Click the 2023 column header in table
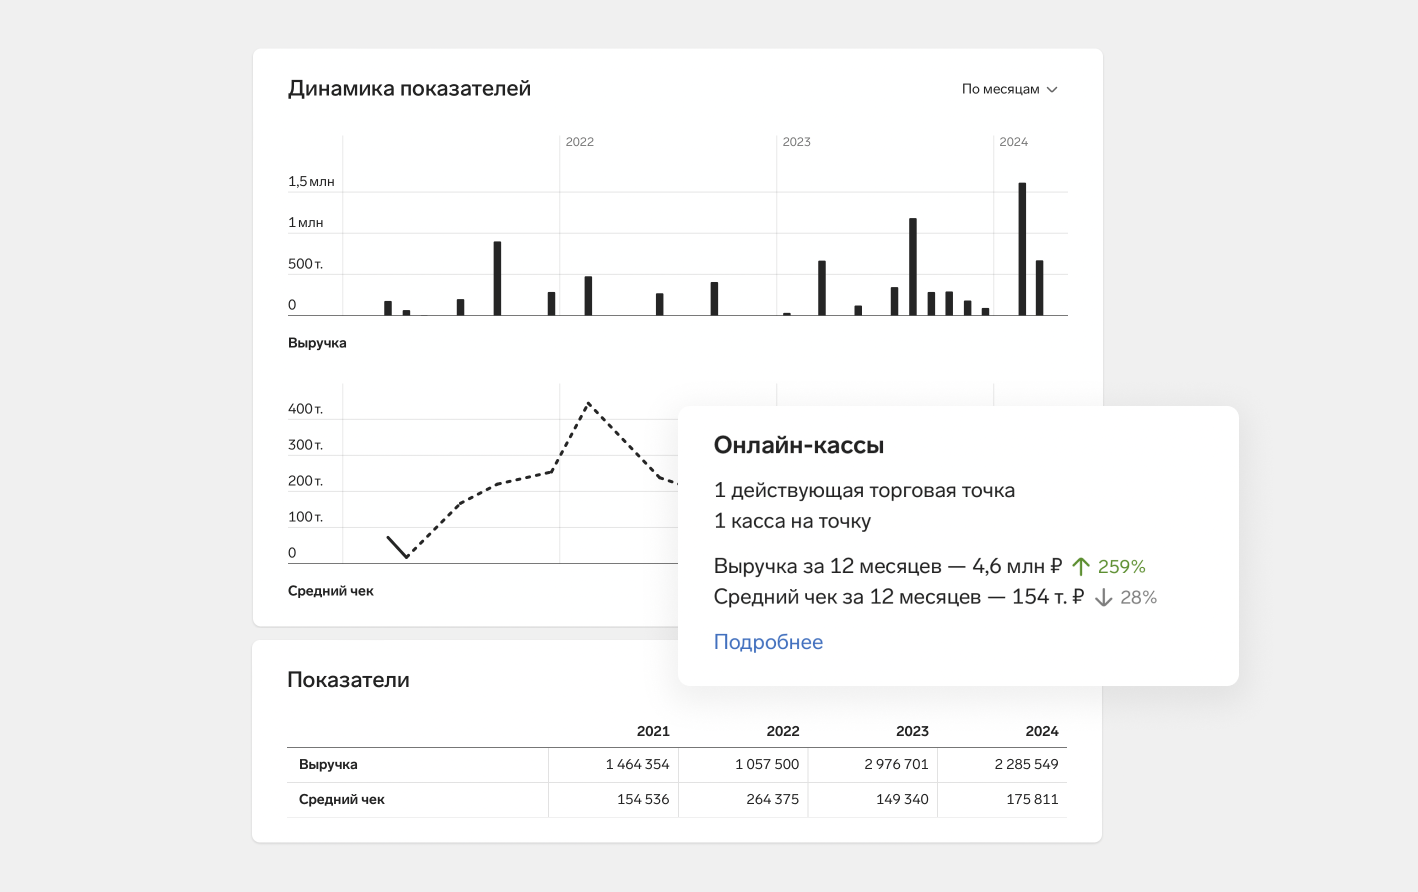 [x=912, y=731]
